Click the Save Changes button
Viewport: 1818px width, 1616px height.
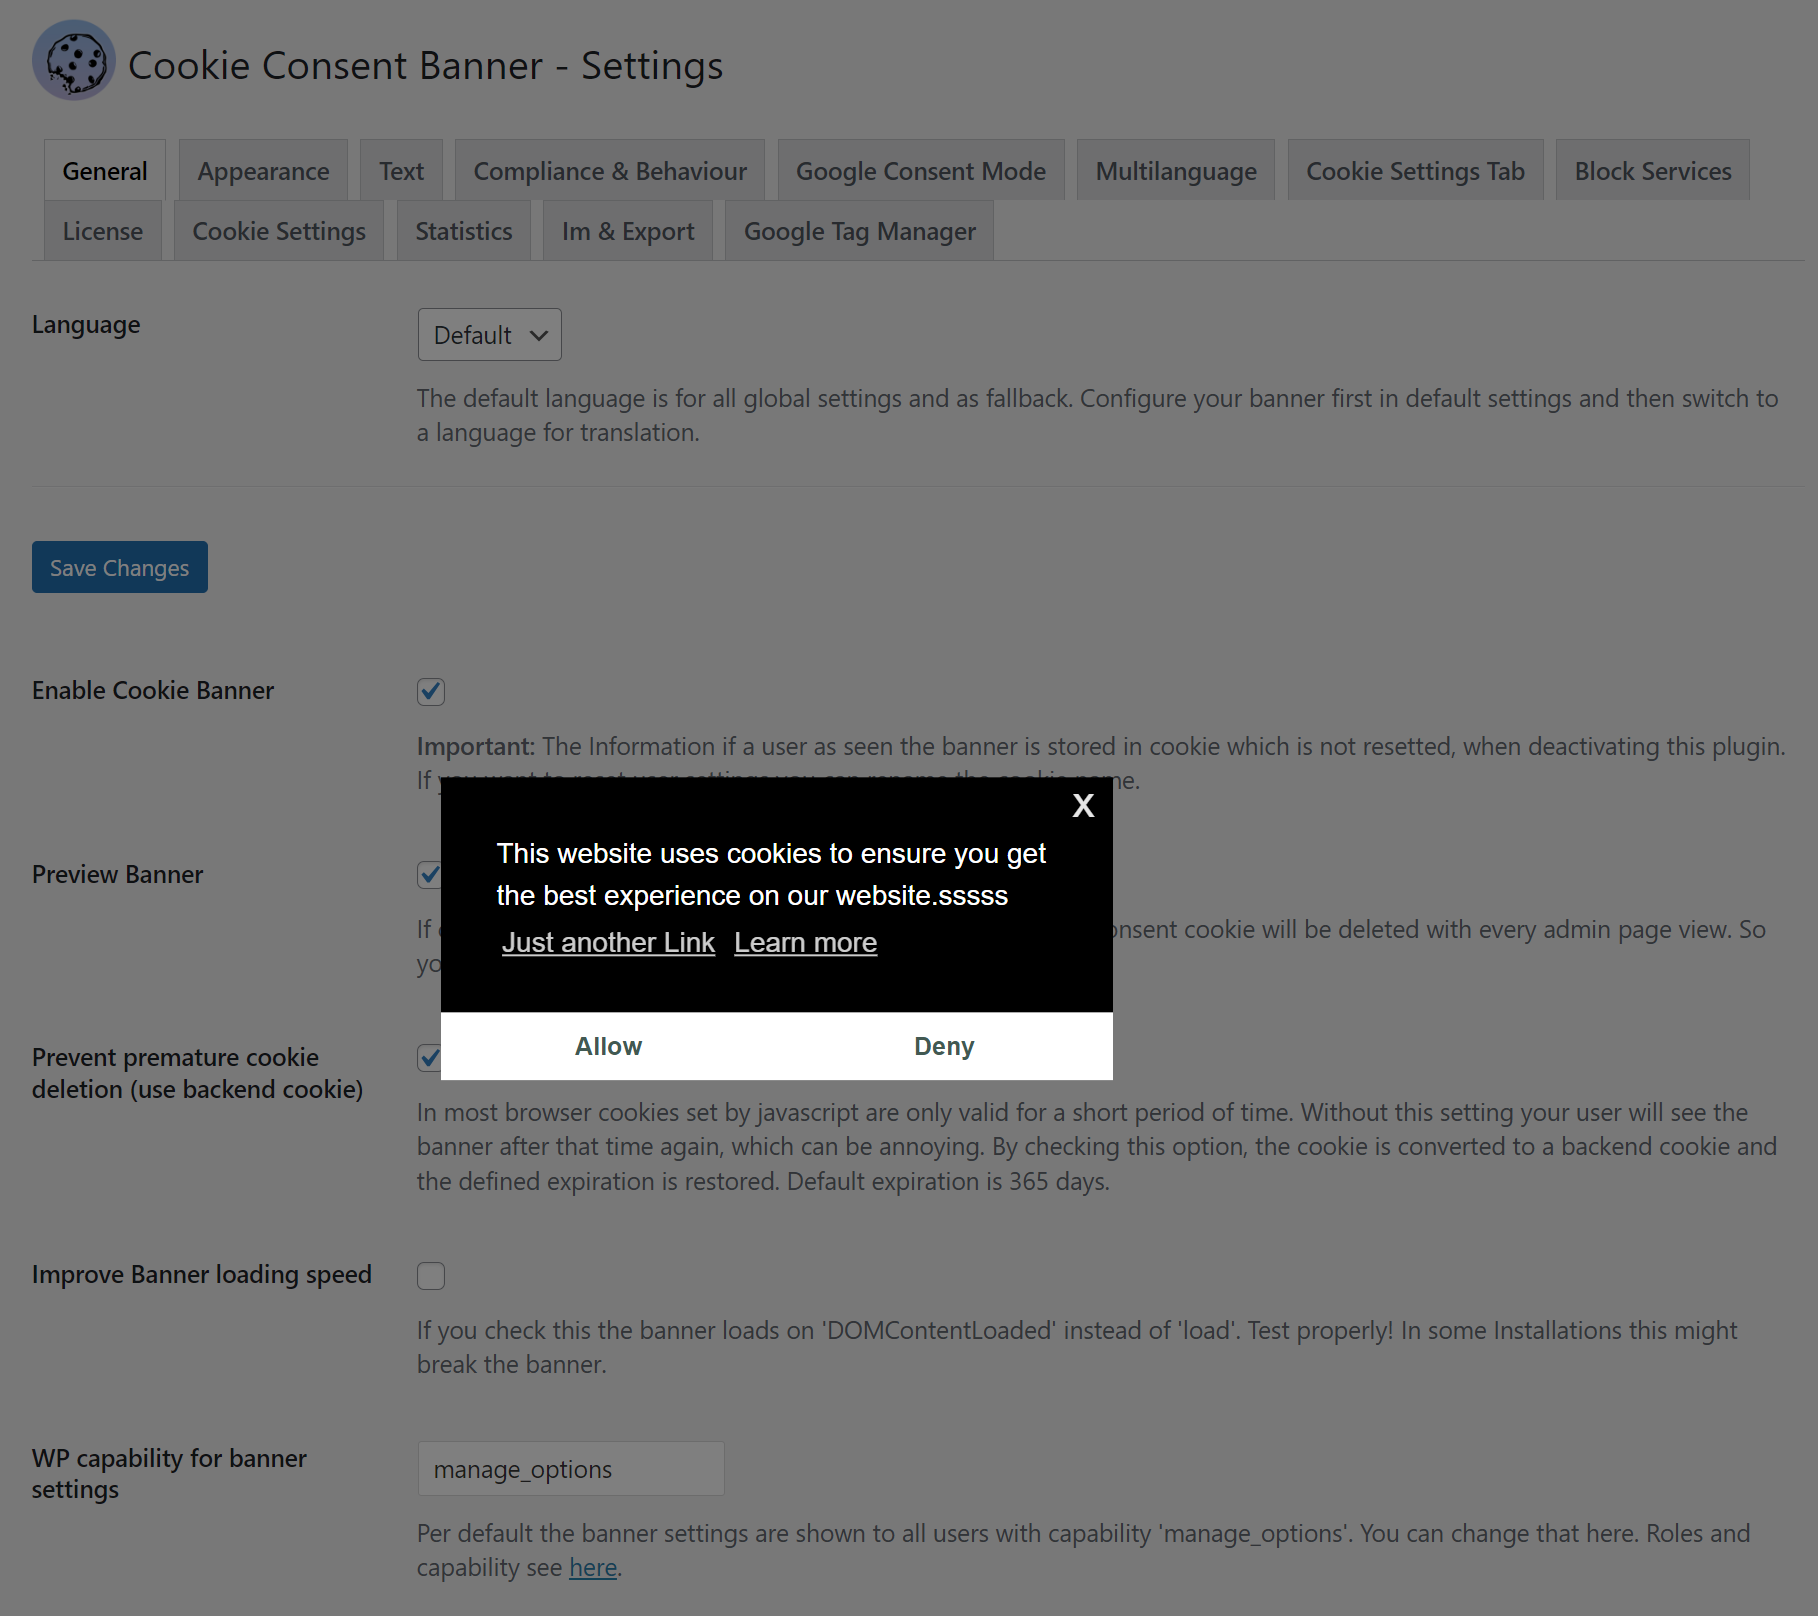tap(120, 567)
